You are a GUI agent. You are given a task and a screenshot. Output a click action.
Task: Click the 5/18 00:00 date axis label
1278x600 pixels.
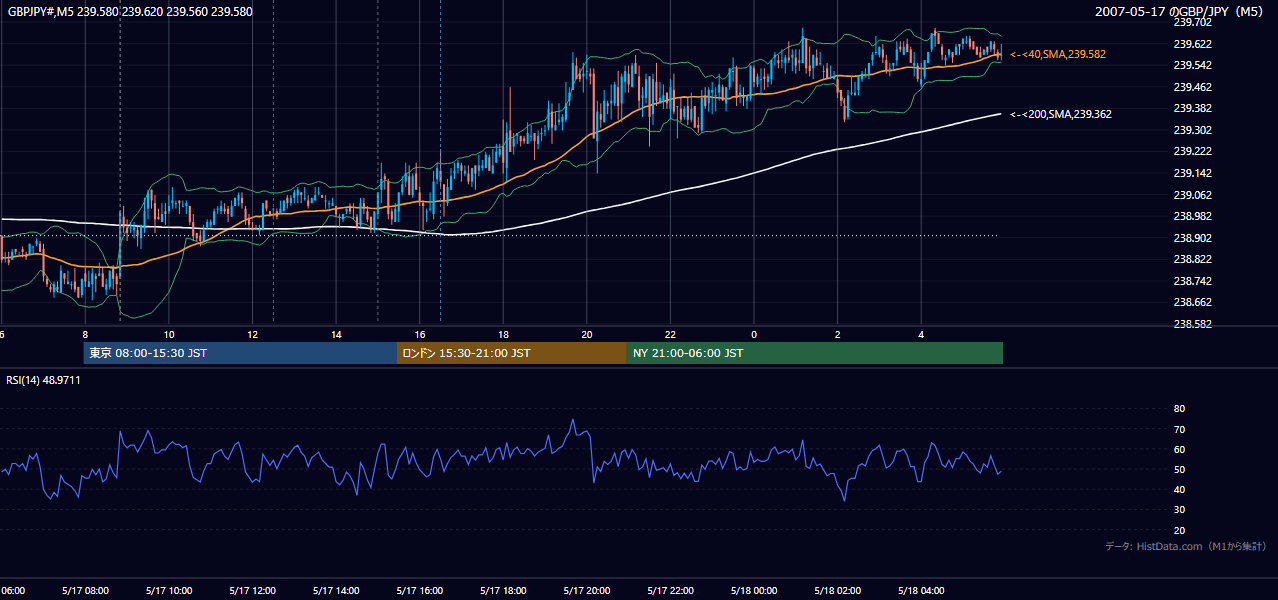pos(754,591)
